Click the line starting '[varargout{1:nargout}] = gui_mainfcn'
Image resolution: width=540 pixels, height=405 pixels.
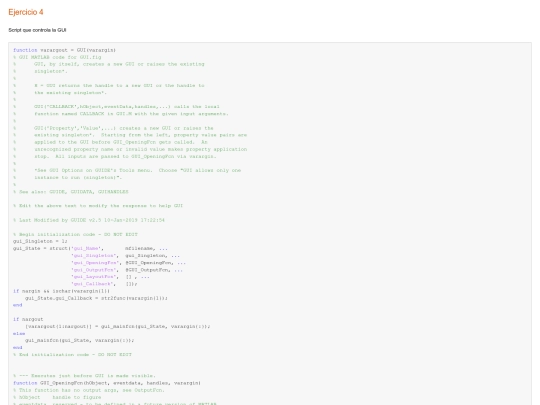[x=117, y=326]
